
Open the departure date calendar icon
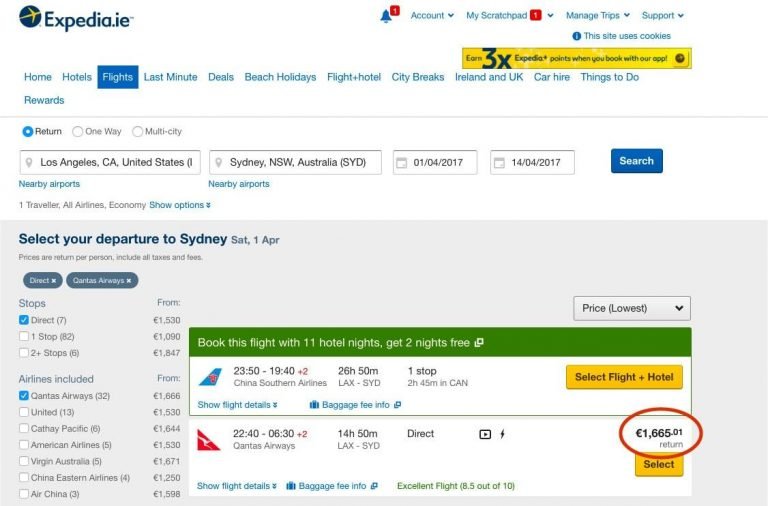(401, 163)
